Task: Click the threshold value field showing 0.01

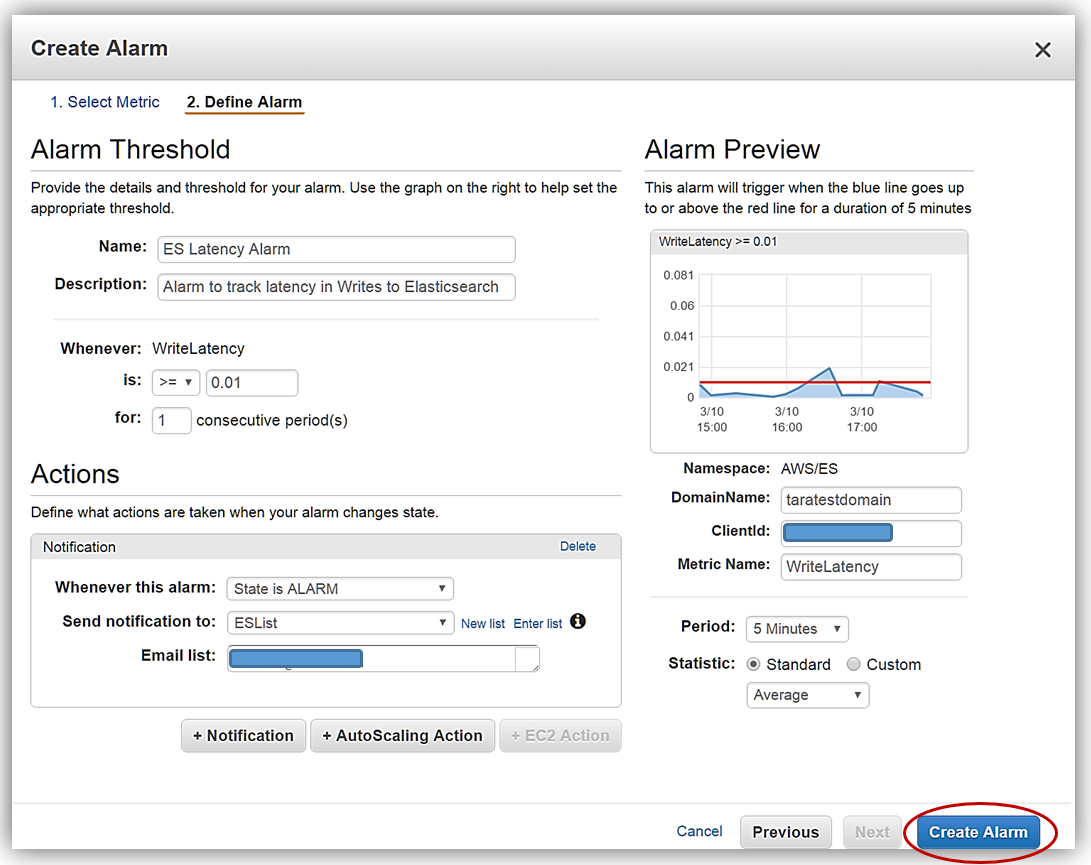Action: tap(251, 383)
